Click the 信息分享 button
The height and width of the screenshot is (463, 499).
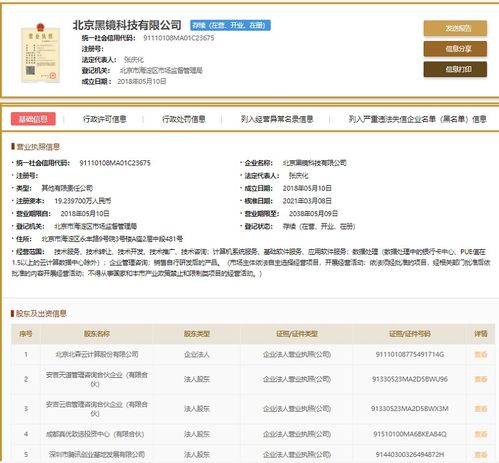(455, 49)
